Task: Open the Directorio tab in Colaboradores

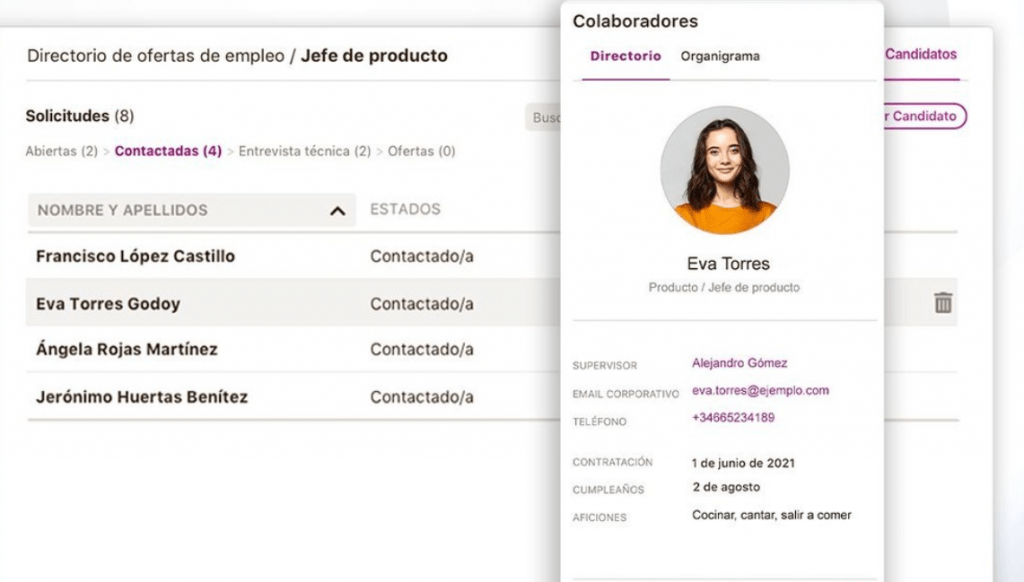Action: coord(625,56)
